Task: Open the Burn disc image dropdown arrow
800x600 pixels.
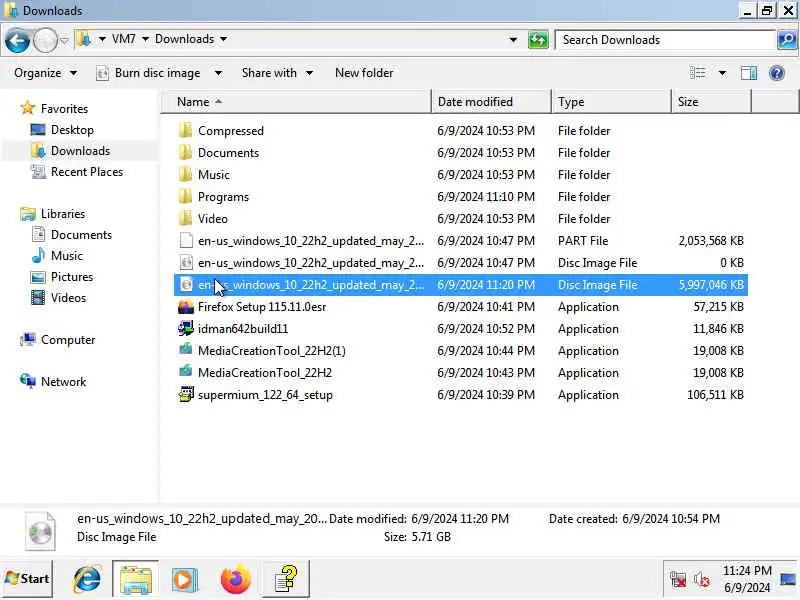Action: (218, 73)
